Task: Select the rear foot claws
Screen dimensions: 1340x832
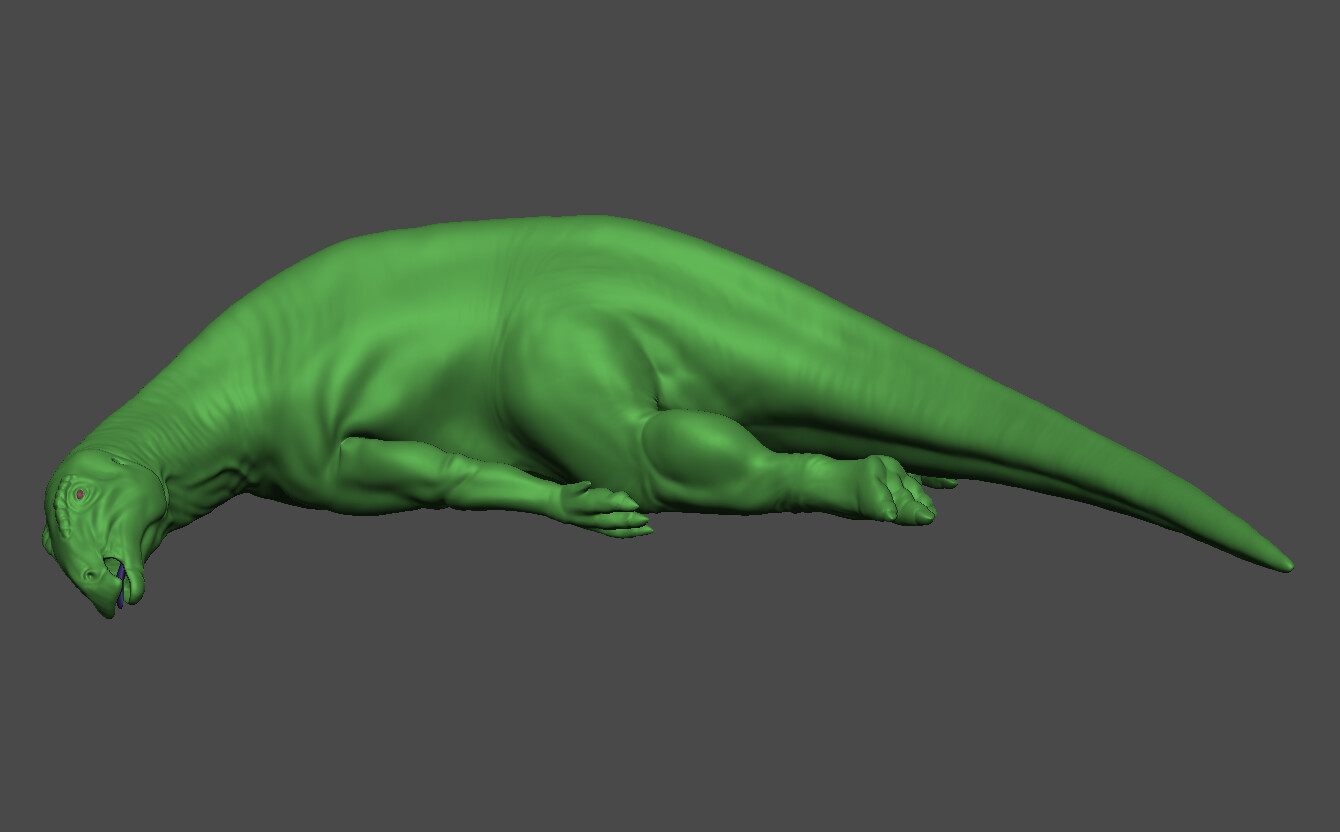Action: click(905, 495)
